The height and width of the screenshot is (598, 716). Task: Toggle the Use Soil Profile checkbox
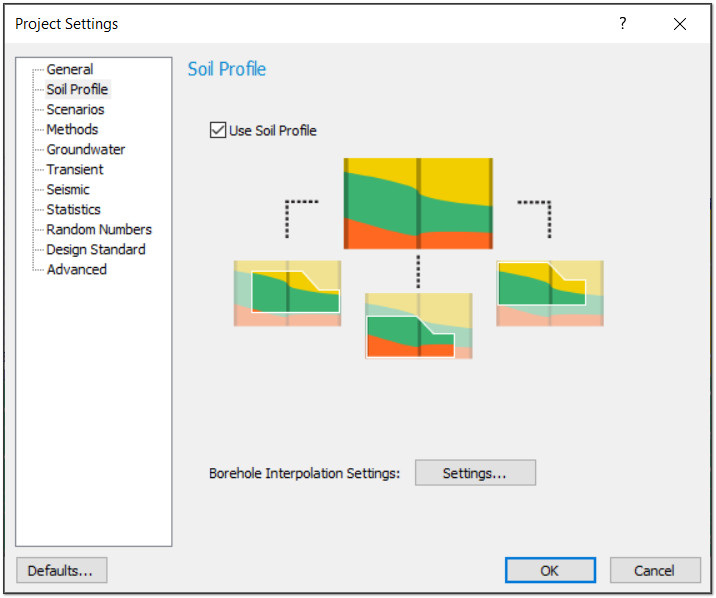(218, 130)
